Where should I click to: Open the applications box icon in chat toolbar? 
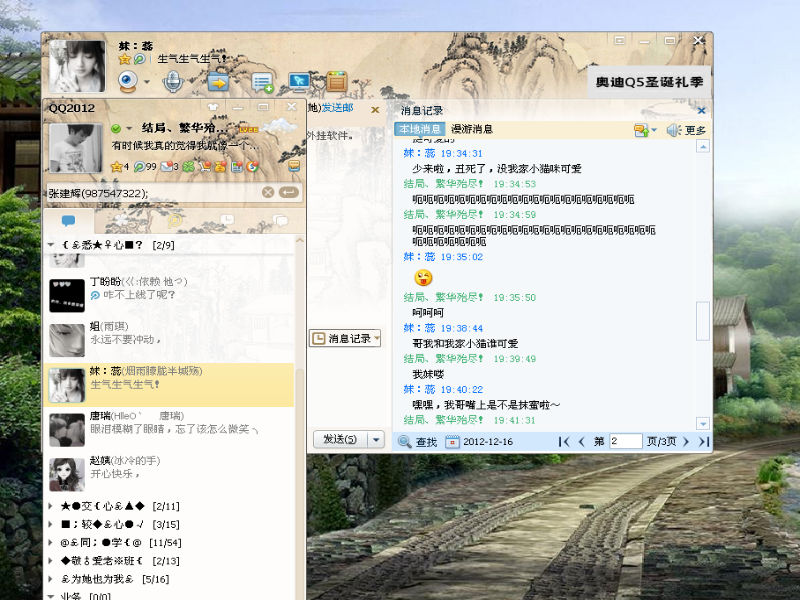[337, 81]
